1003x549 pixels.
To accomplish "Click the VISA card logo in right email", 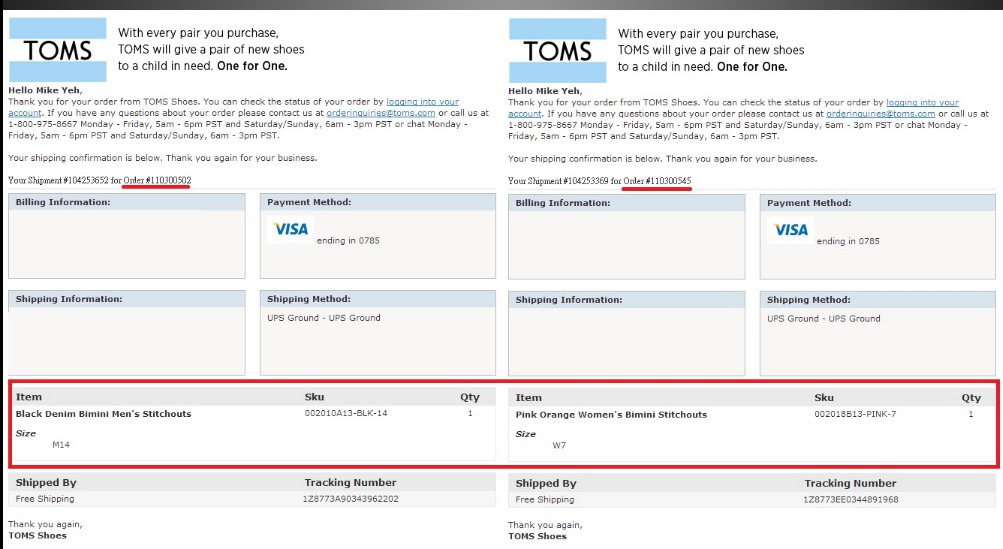I will (791, 230).
